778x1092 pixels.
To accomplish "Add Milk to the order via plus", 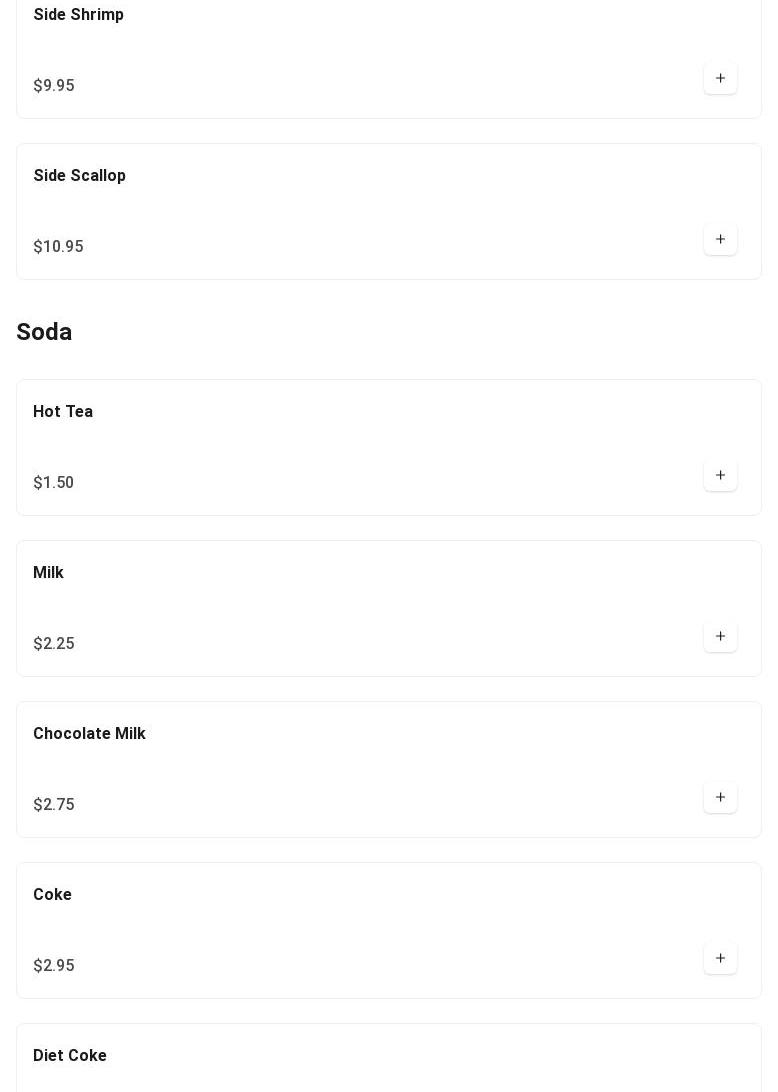I will tap(720, 637).
